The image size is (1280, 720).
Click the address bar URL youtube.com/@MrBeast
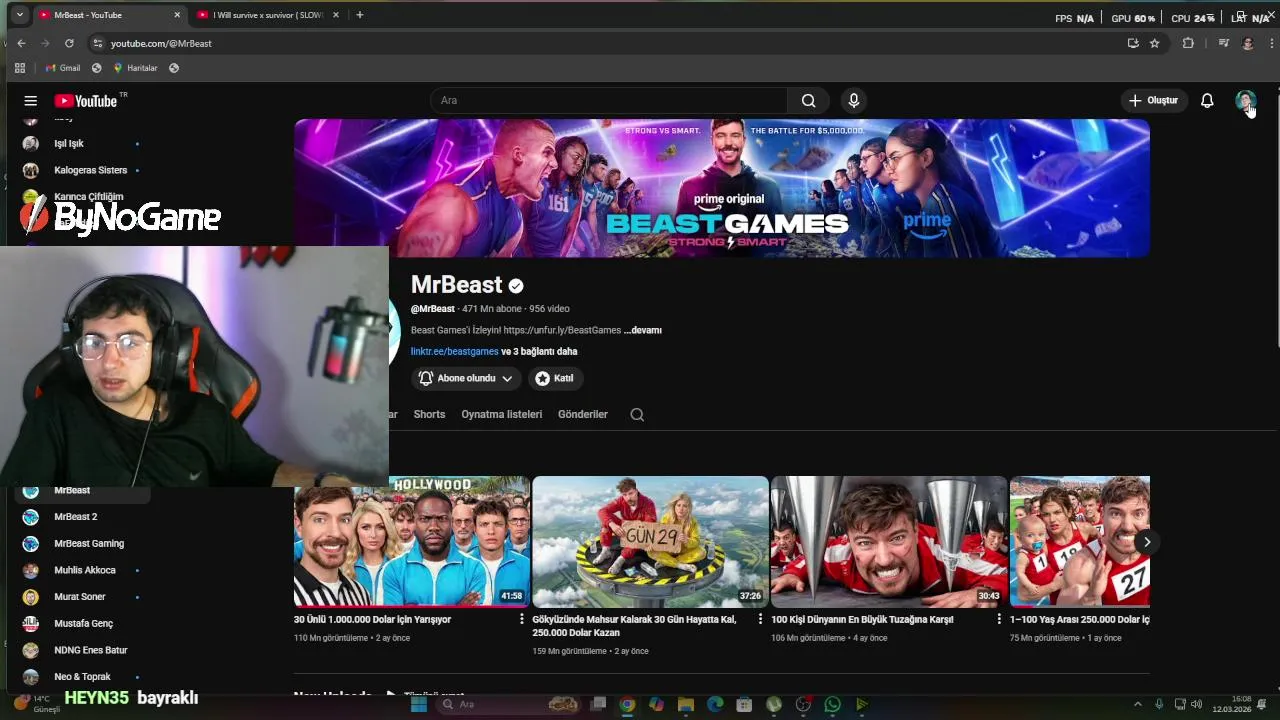point(161,44)
